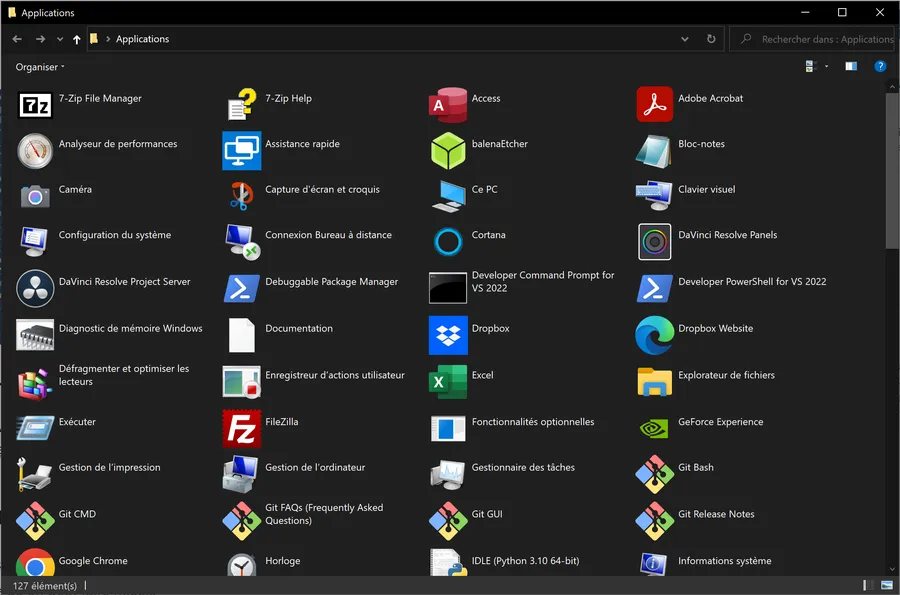Viewport: 900px width, 595px height.
Task: Switch to details view in status bar
Action: 868,585
